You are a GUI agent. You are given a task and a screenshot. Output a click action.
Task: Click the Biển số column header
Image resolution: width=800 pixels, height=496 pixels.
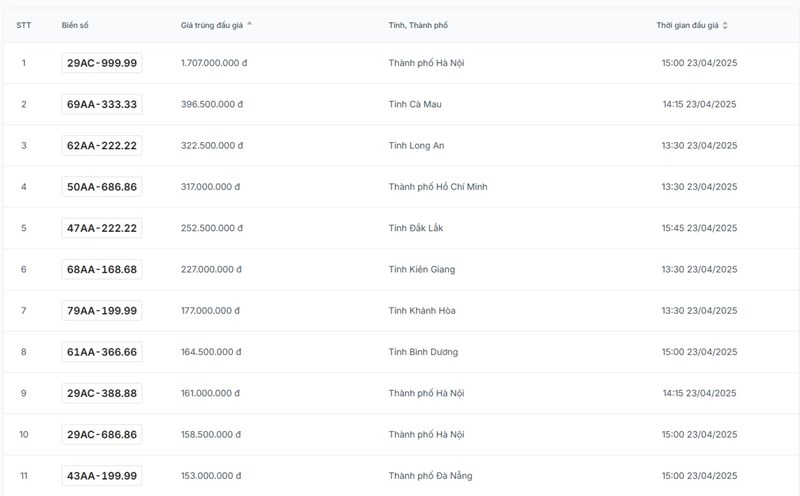(76, 25)
